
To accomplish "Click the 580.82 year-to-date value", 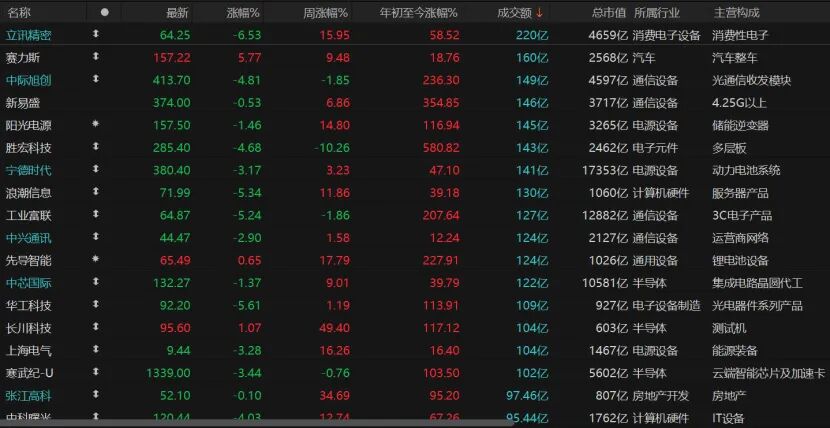I will coord(441,148).
